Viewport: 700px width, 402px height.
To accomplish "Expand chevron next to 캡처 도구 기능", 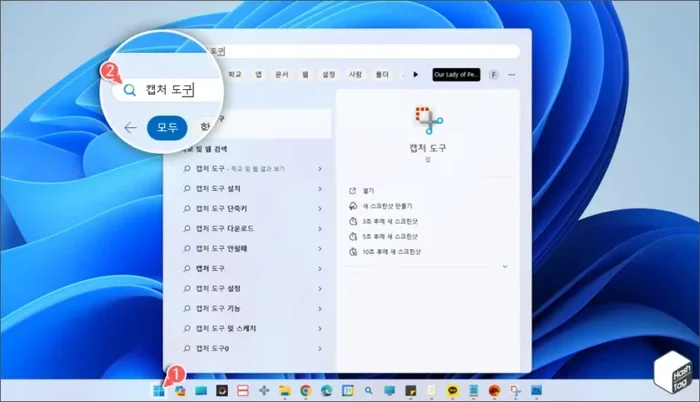I will [x=320, y=309].
